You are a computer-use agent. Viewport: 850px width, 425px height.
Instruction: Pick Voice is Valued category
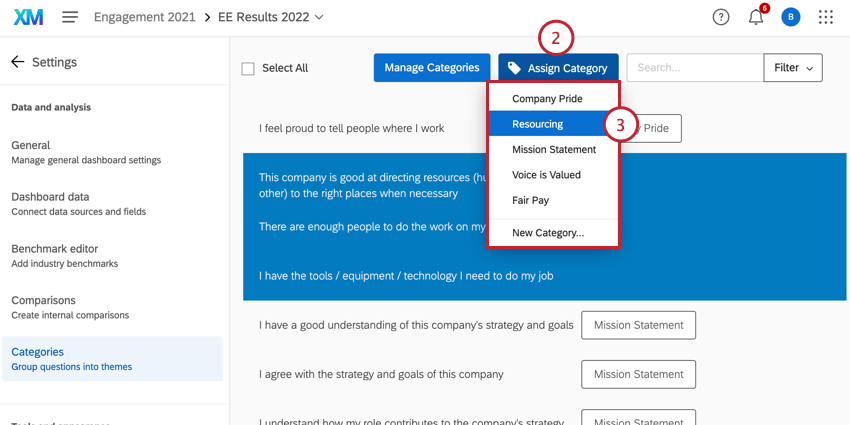pyautogui.click(x=546, y=175)
